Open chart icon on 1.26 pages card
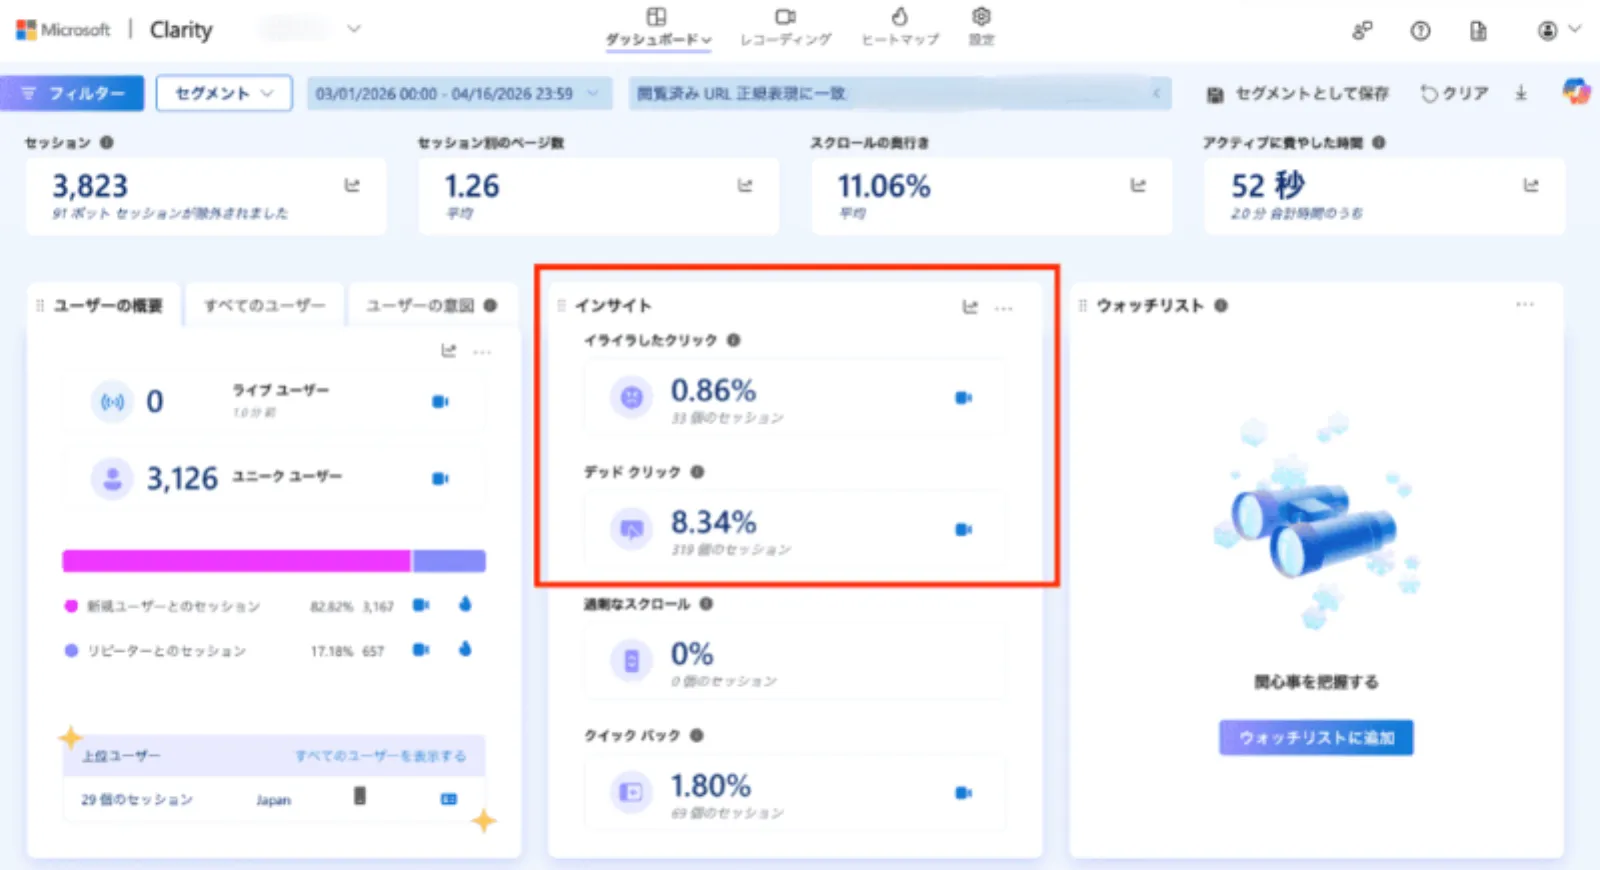1600x870 pixels. [745, 185]
